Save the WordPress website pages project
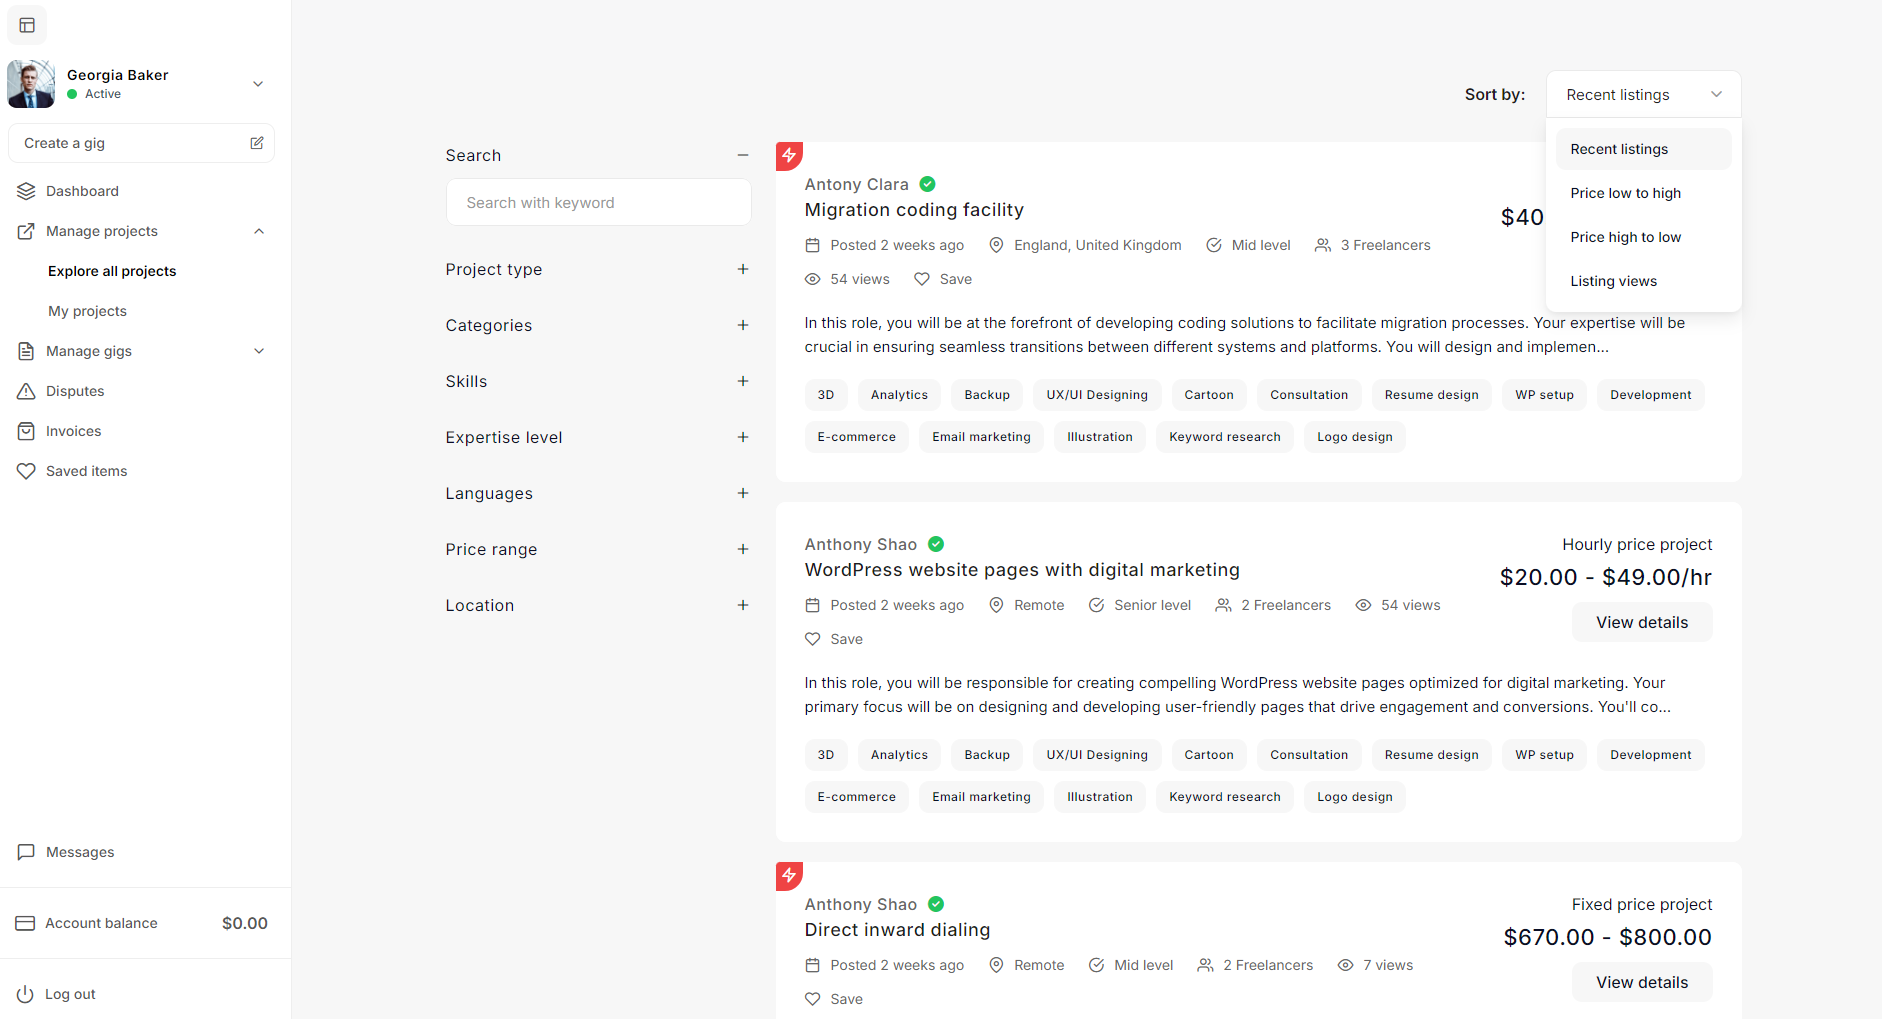Image resolution: width=1882 pixels, height=1019 pixels. click(x=834, y=639)
